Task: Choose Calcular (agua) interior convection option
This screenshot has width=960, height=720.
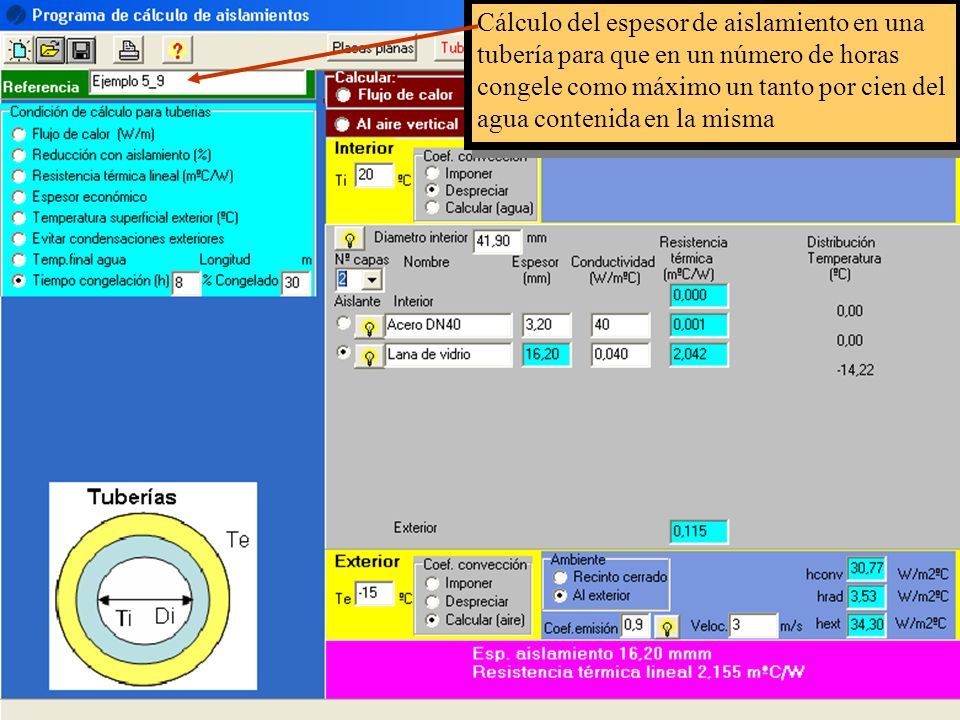Action: coord(432,208)
